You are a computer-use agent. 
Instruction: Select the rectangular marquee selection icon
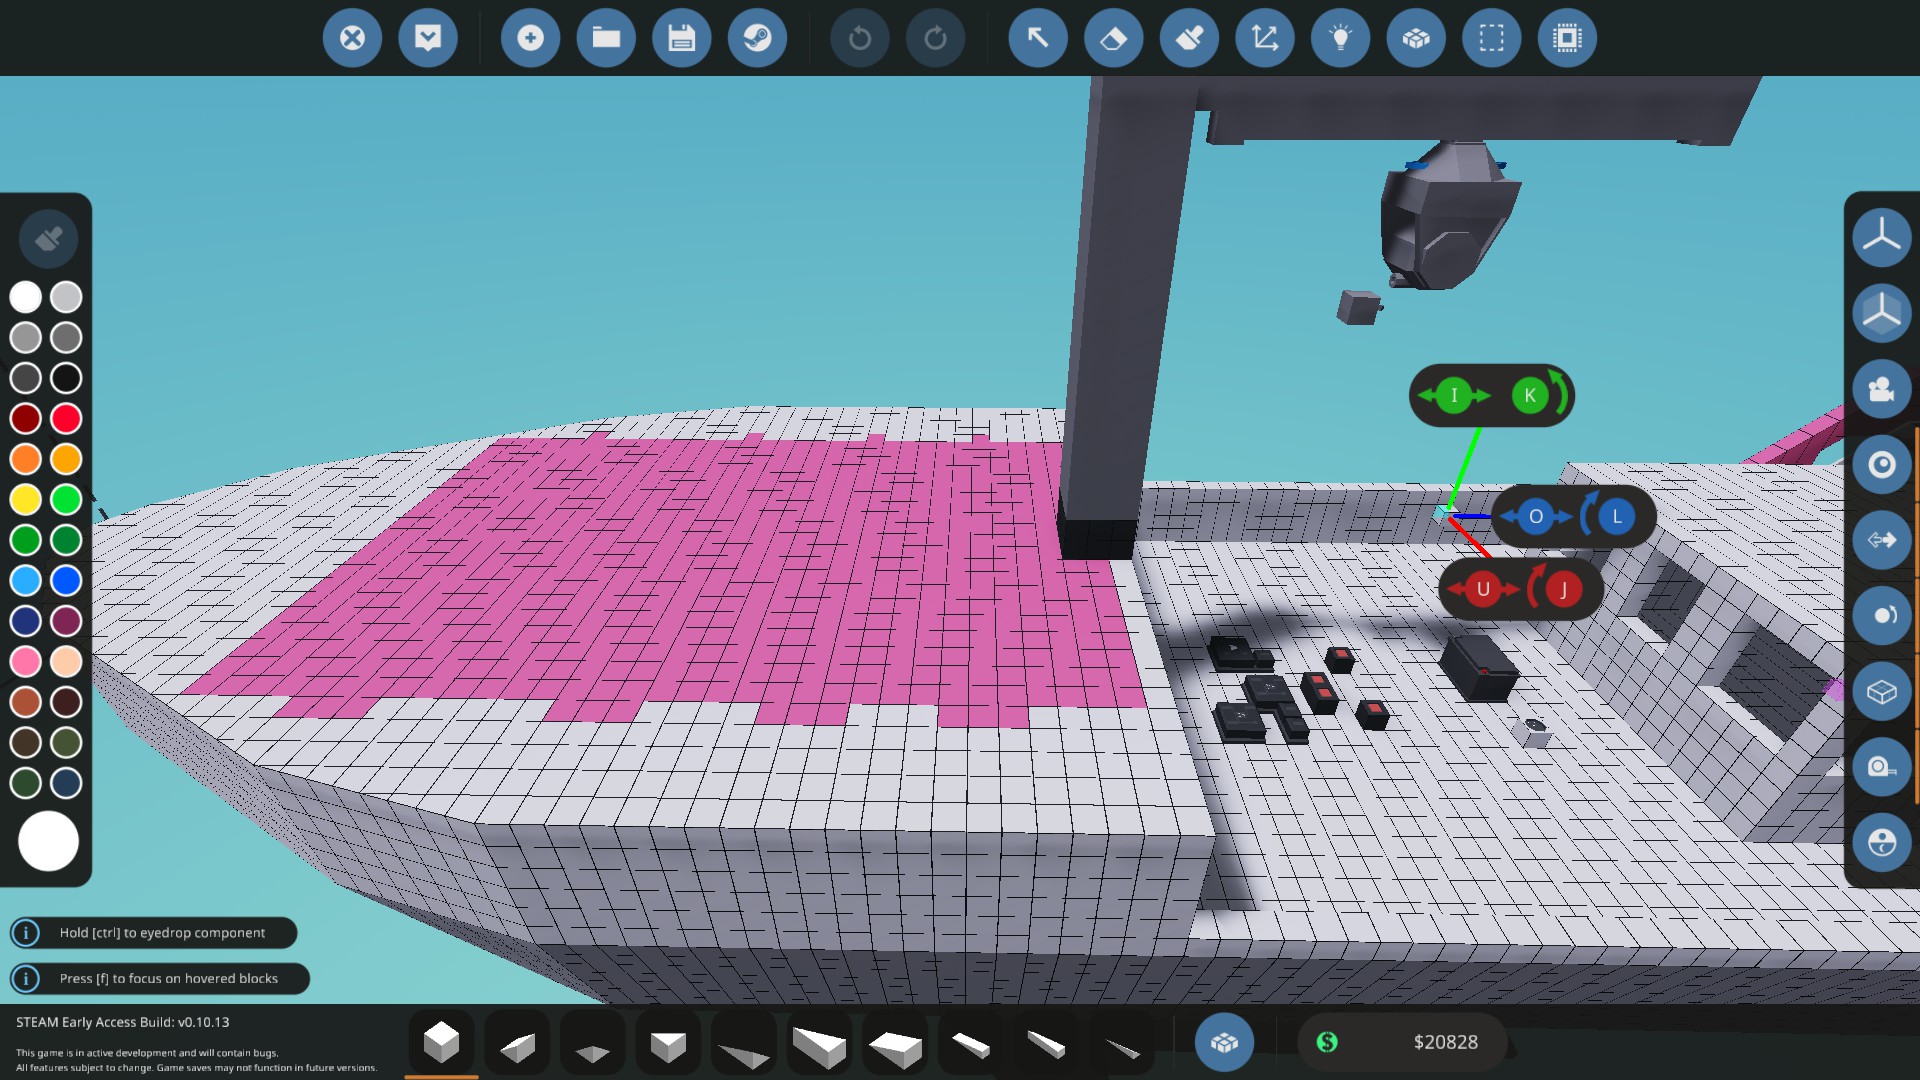tap(1492, 38)
